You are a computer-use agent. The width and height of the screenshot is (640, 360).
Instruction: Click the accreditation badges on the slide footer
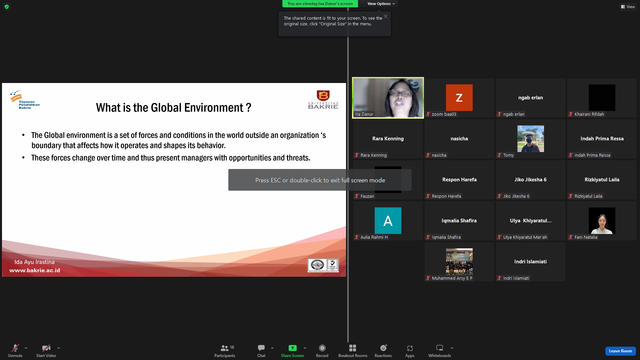pyautogui.click(x=323, y=265)
